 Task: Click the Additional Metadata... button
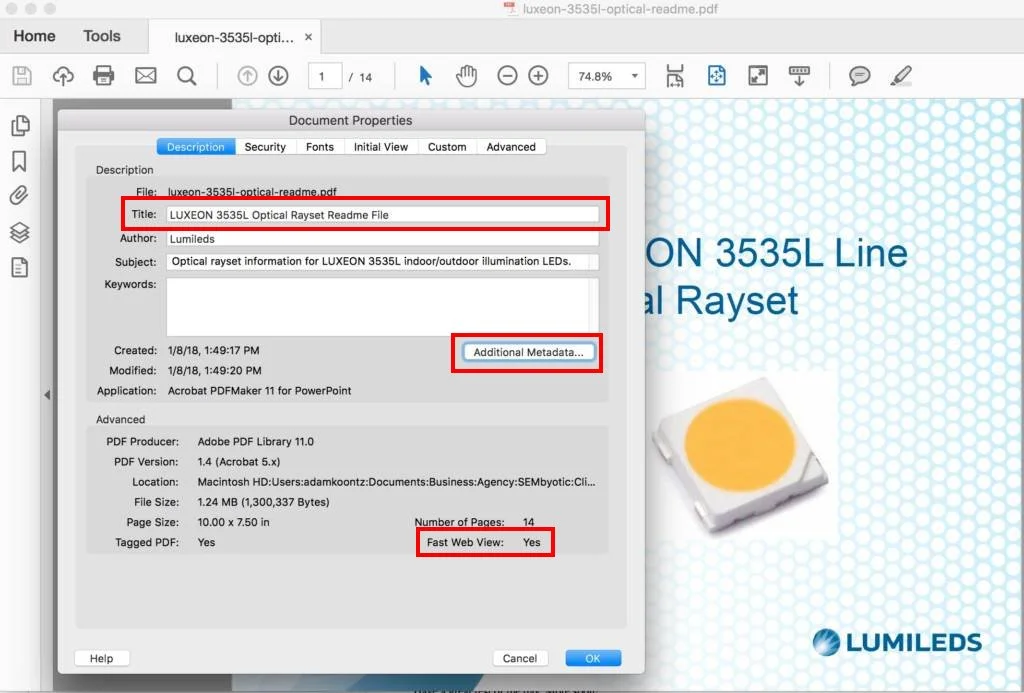(x=528, y=352)
